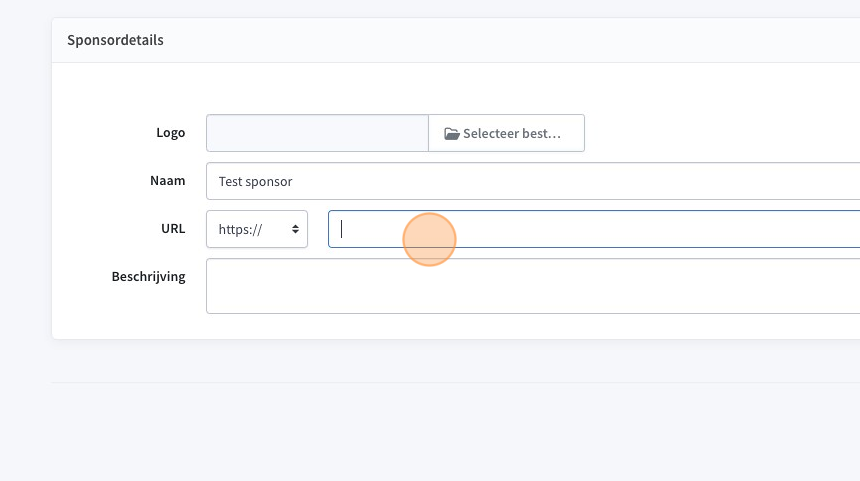Focus the Naam input field
Screen dimensions: 860x481
(533, 181)
